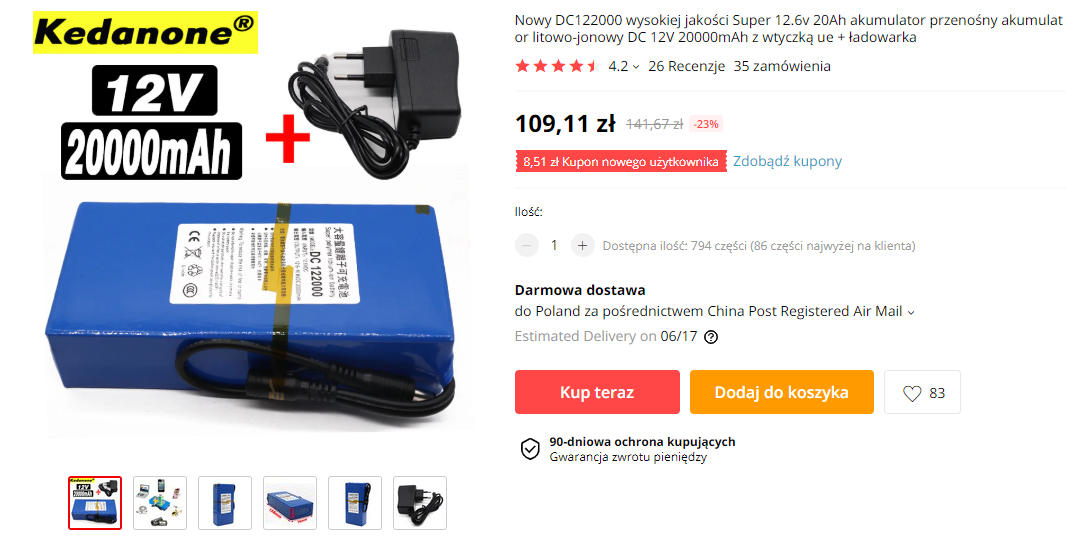Screen dimensions: 1079x552
Task: Open the China Post Registered Air Mail shipping dropdown
Action: [911, 312]
